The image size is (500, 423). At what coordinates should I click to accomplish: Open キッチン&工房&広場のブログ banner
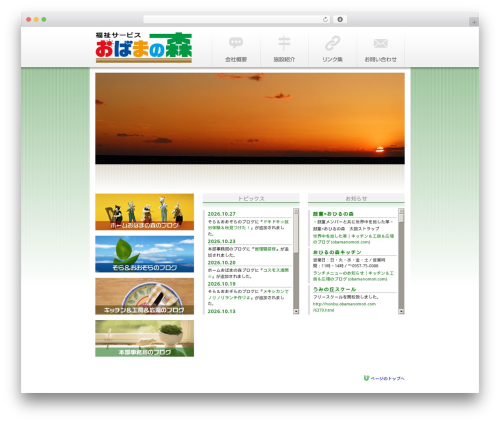tap(144, 296)
